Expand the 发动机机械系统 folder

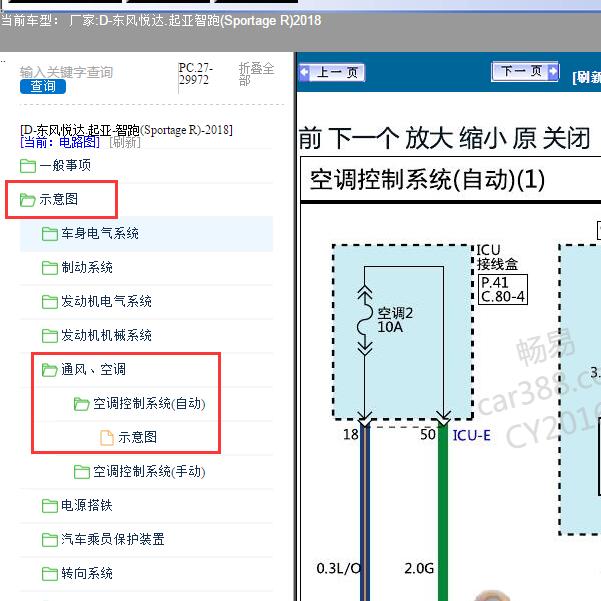tap(107, 335)
